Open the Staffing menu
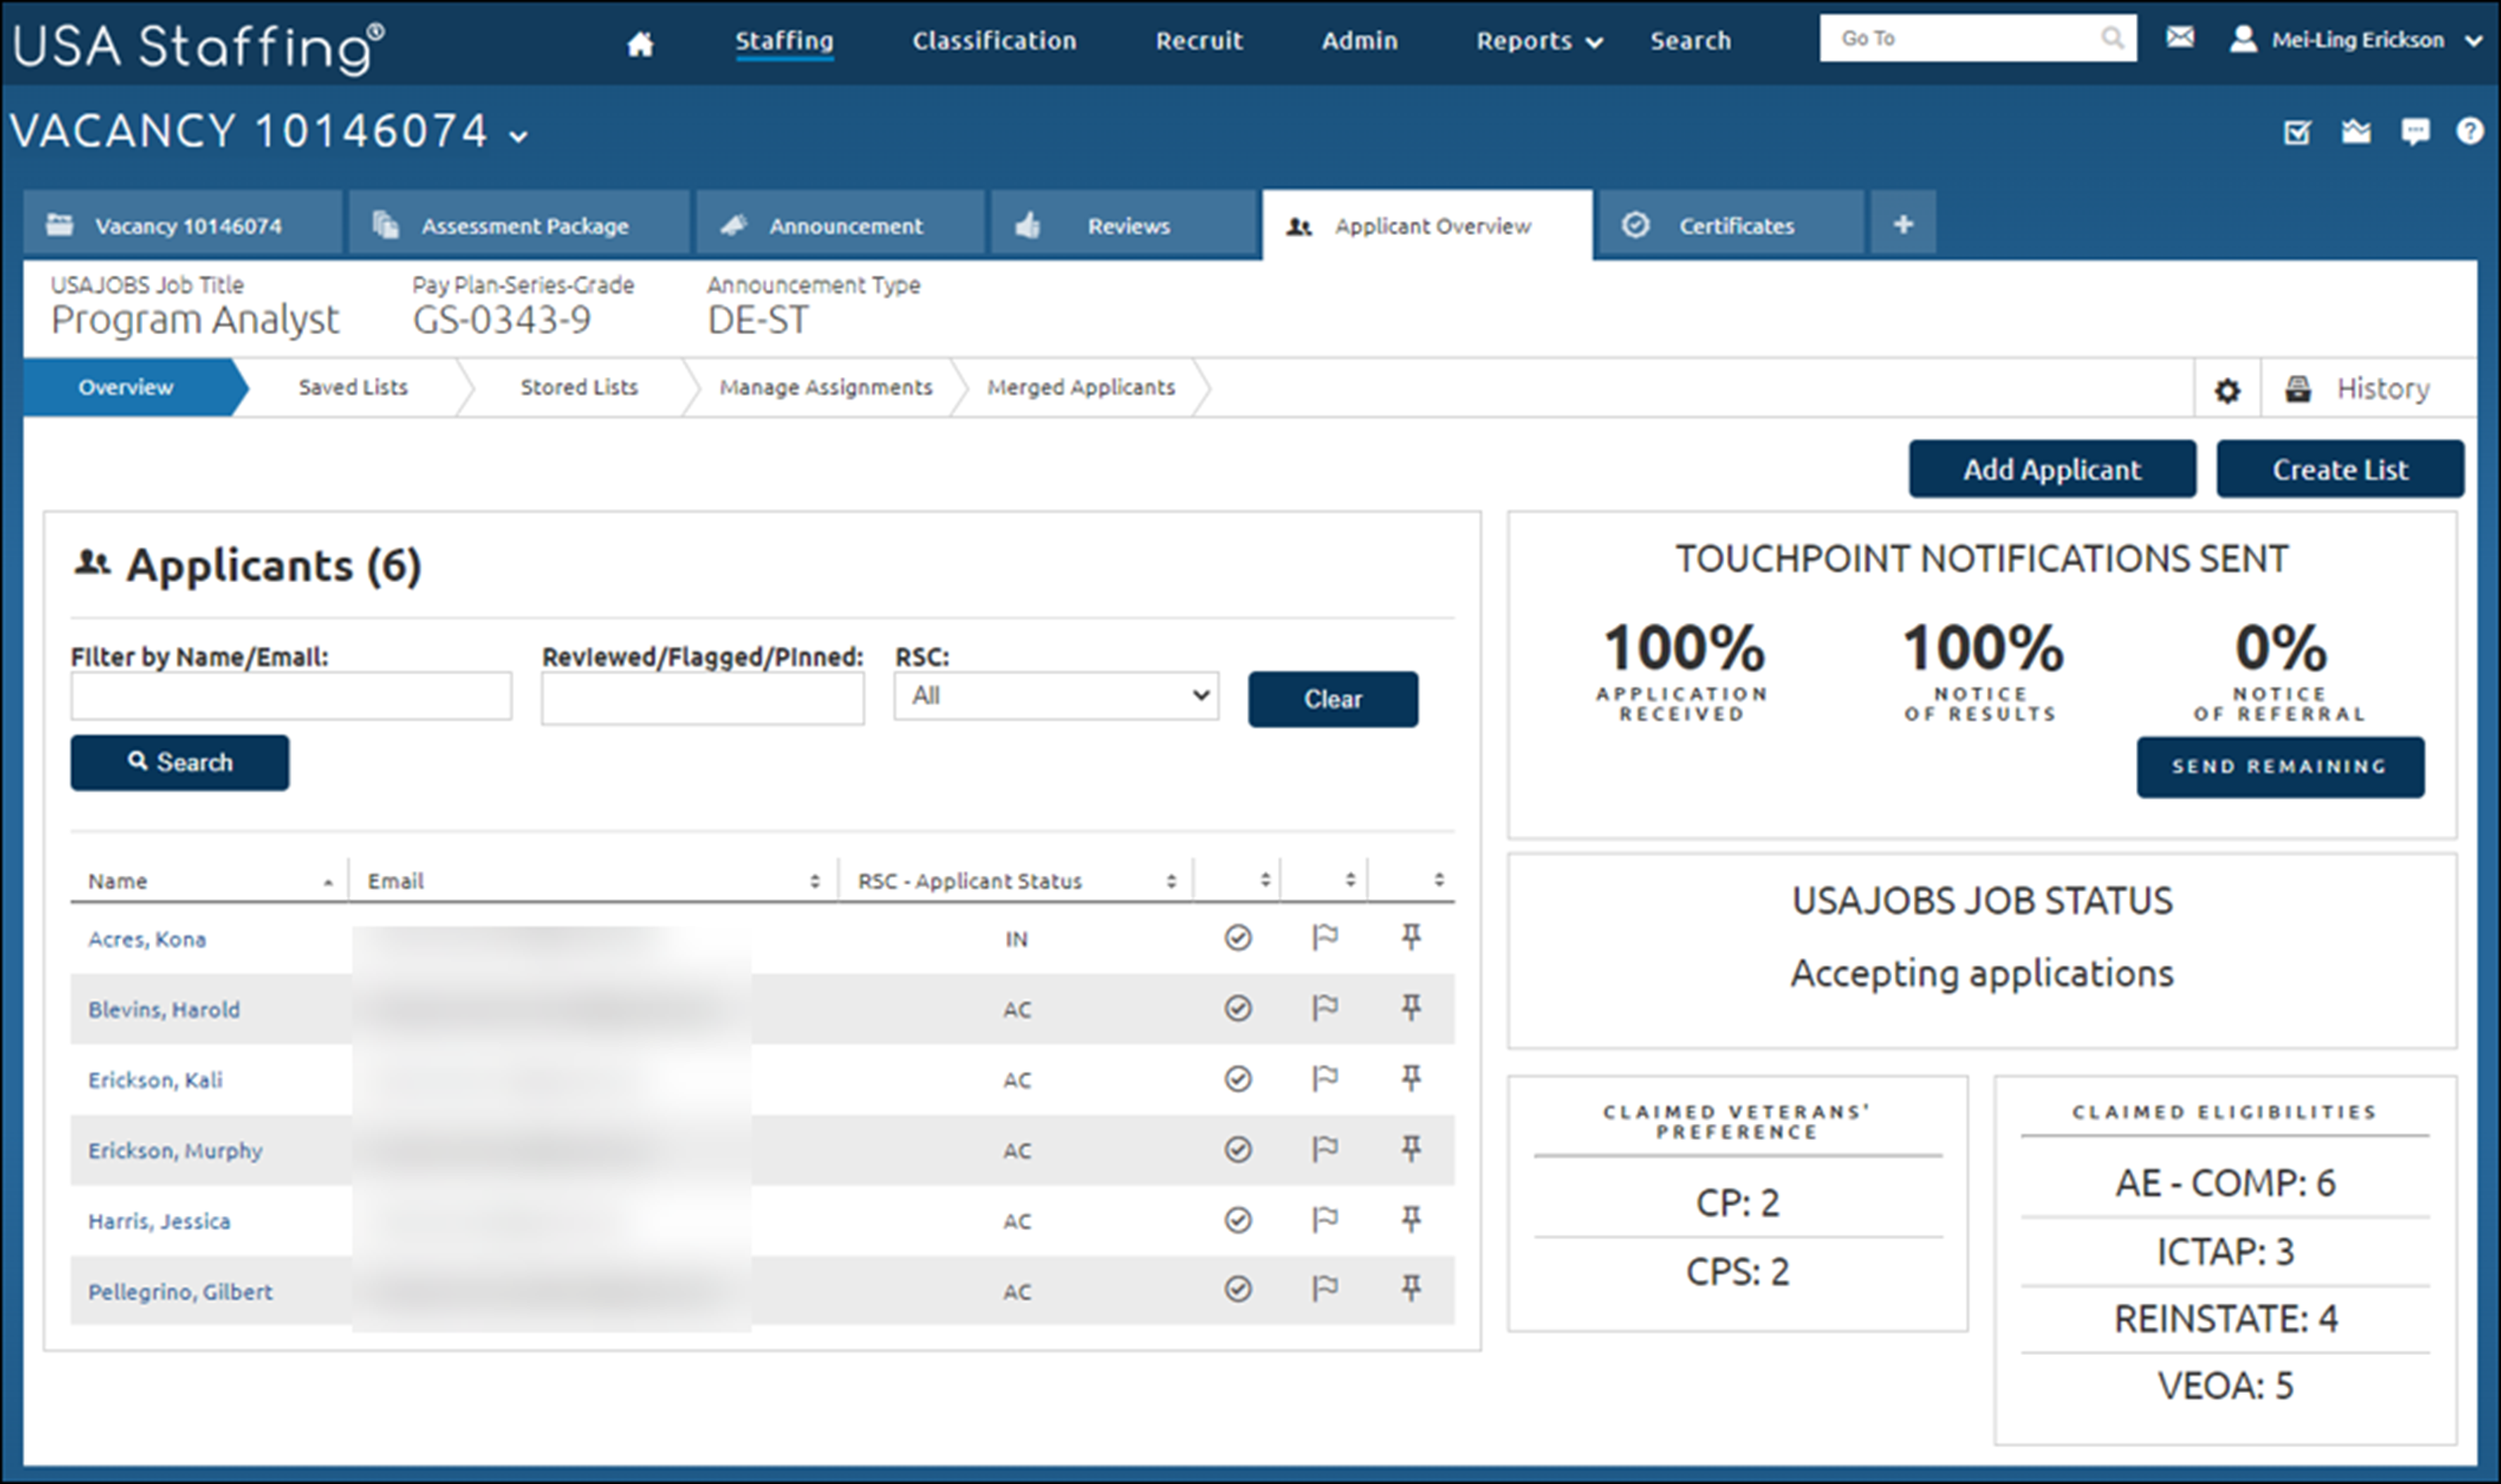The width and height of the screenshot is (2501, 1484). (784, 41)
